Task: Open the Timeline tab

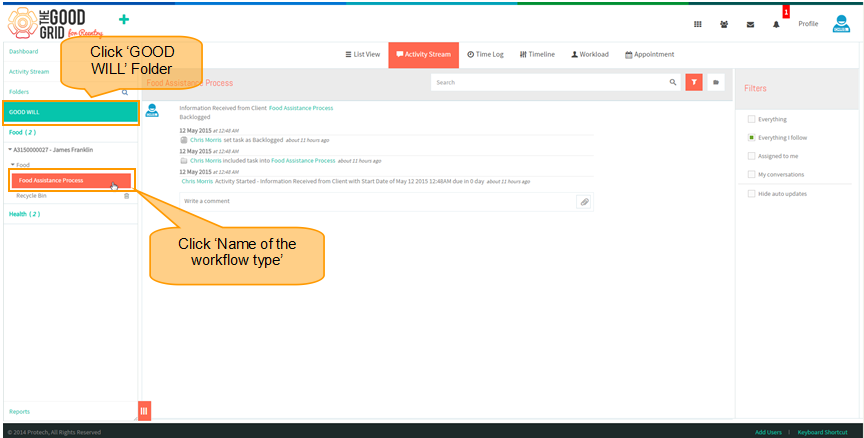Action: point(537,55)
